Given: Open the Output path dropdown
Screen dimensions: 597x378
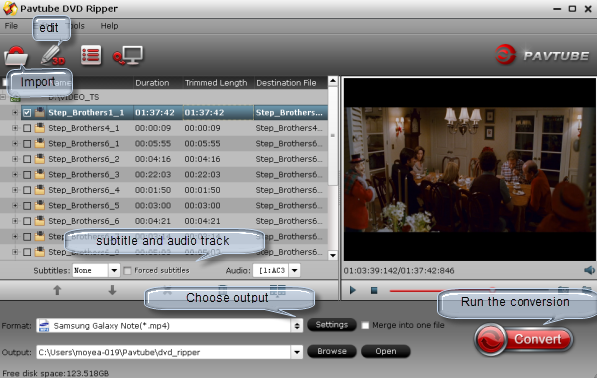Looking at the screenshot, I should click(x=297, y=352).
